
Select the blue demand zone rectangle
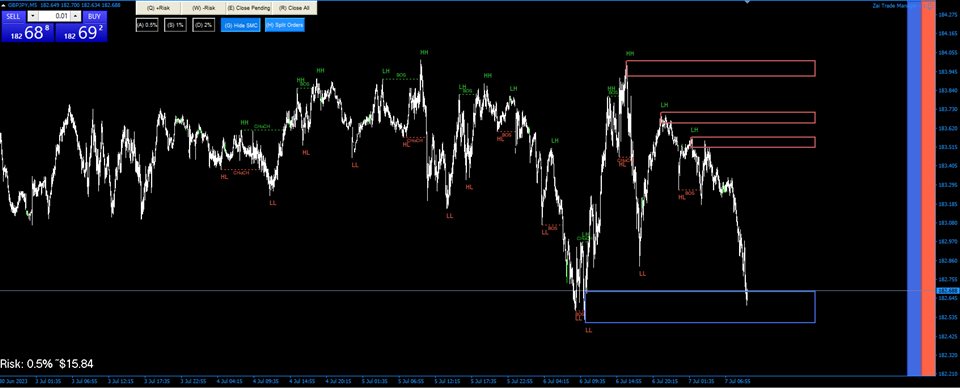pyautogui.click(x=700, y=307)
